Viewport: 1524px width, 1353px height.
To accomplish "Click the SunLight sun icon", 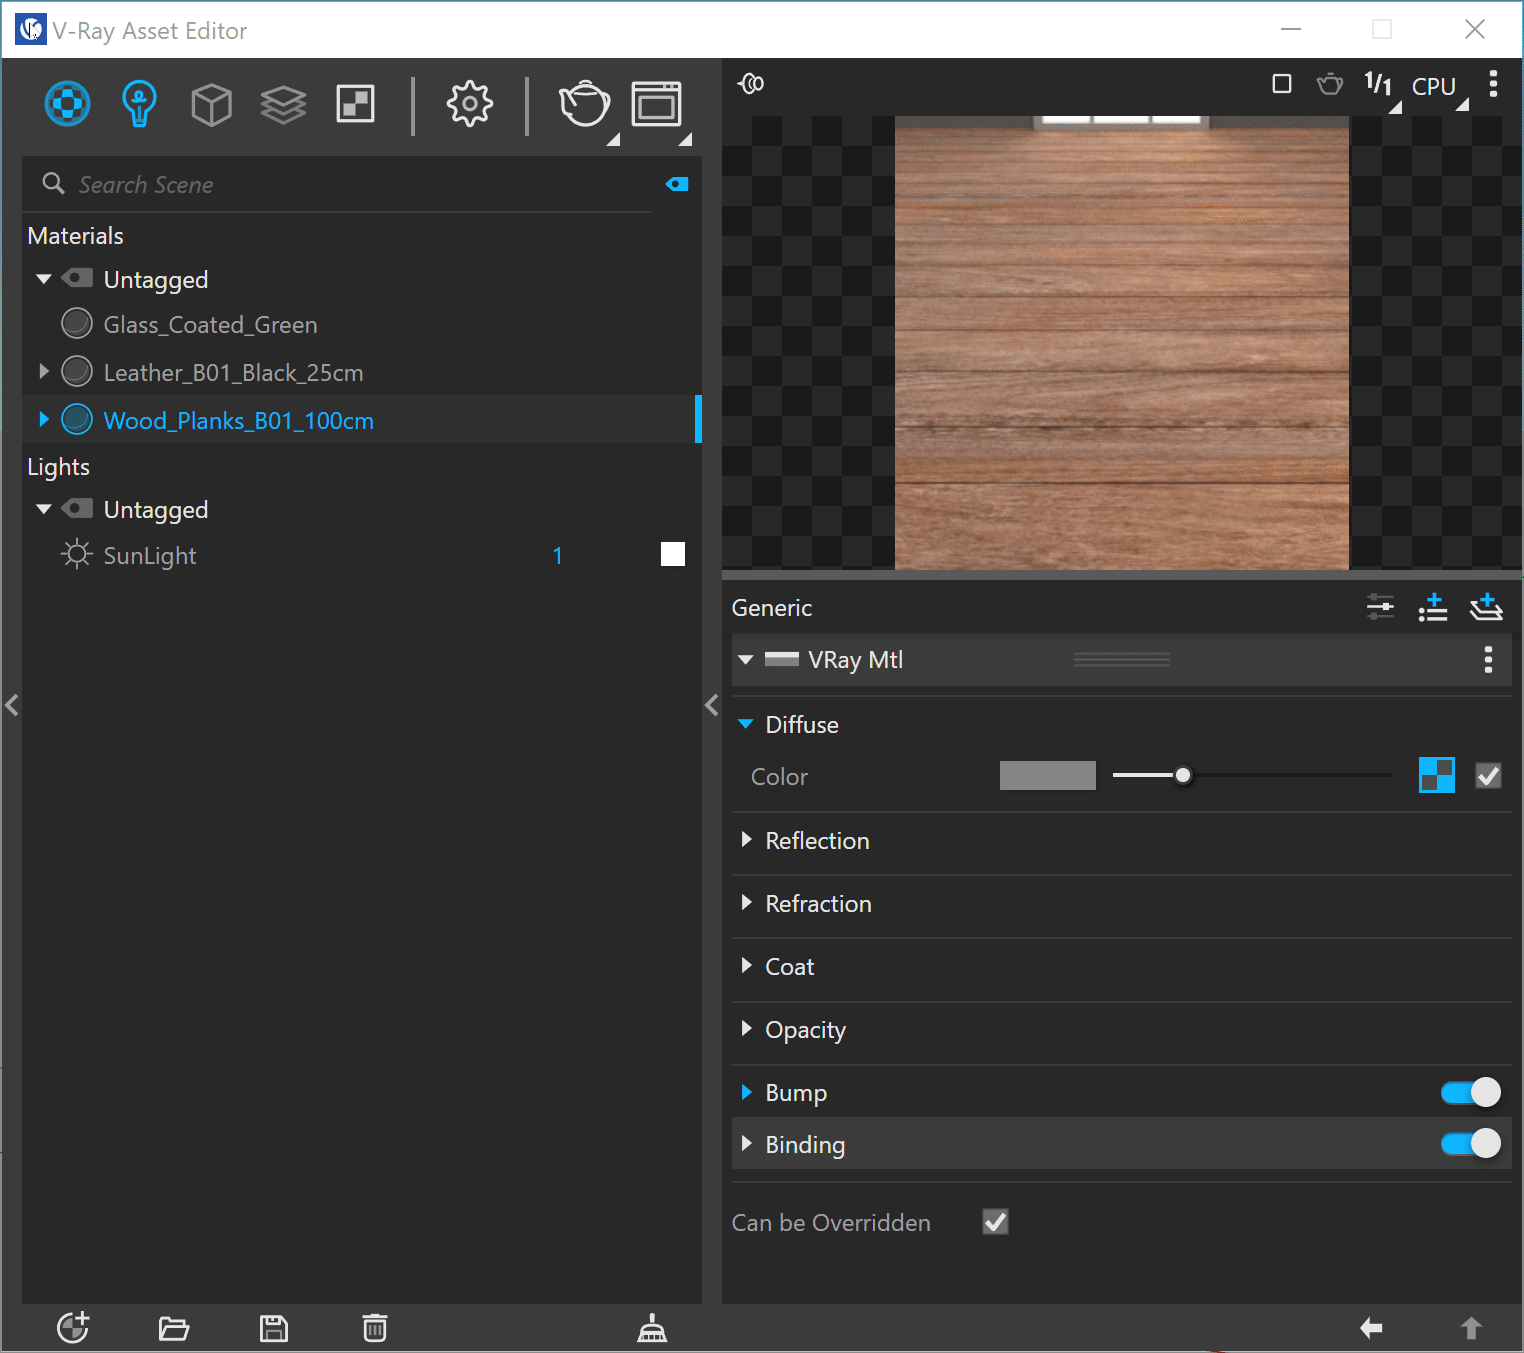I will (77, 554).
